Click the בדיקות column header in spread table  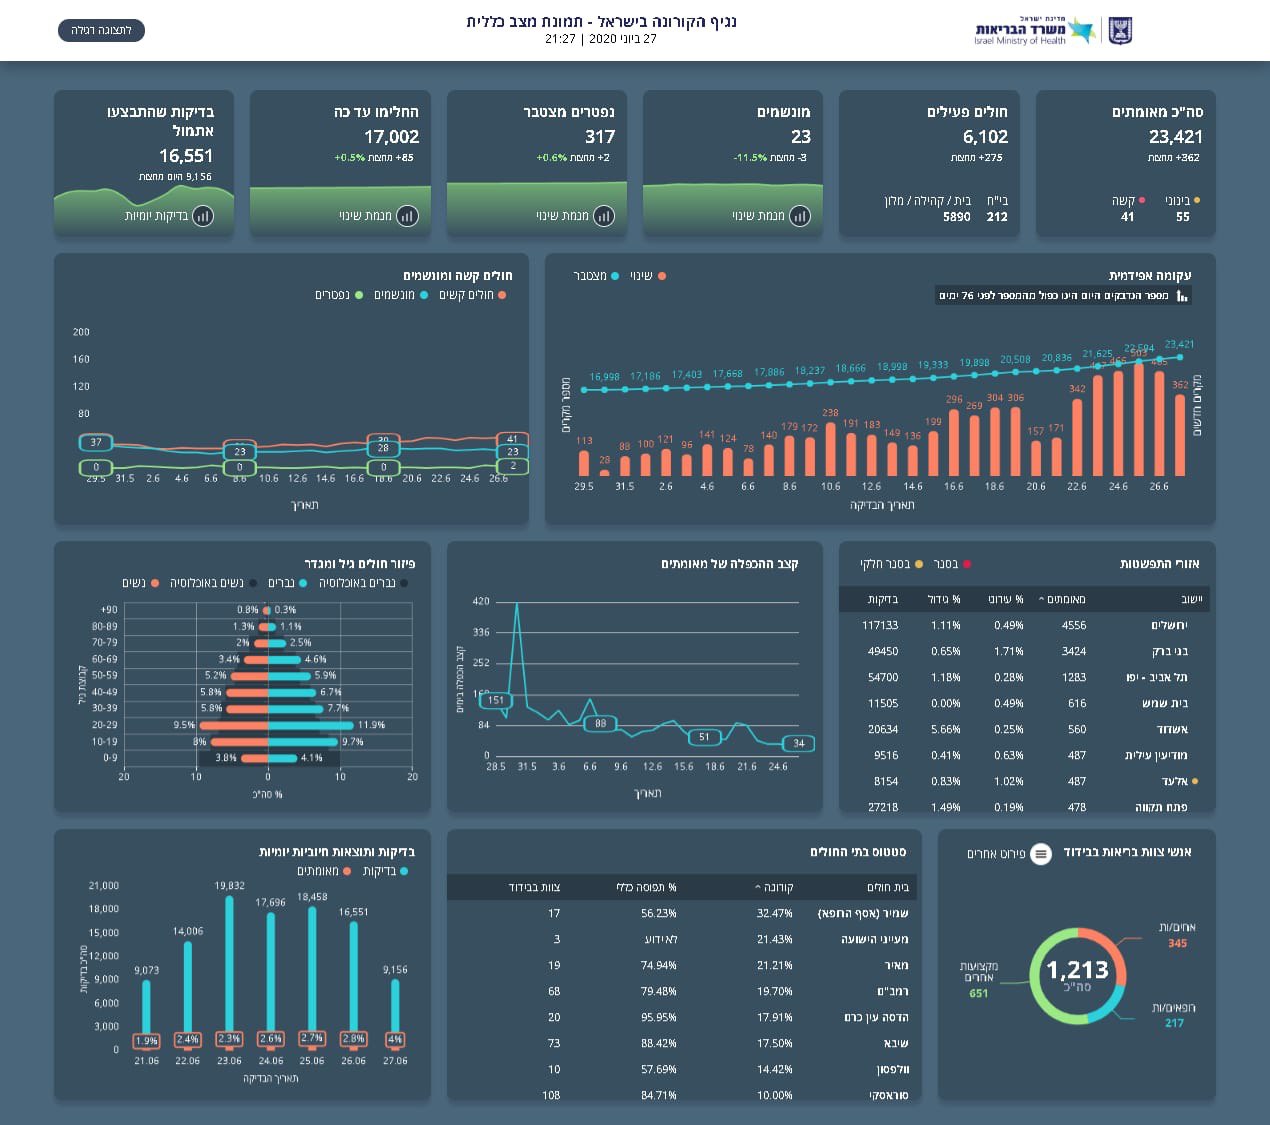[882, 599]
